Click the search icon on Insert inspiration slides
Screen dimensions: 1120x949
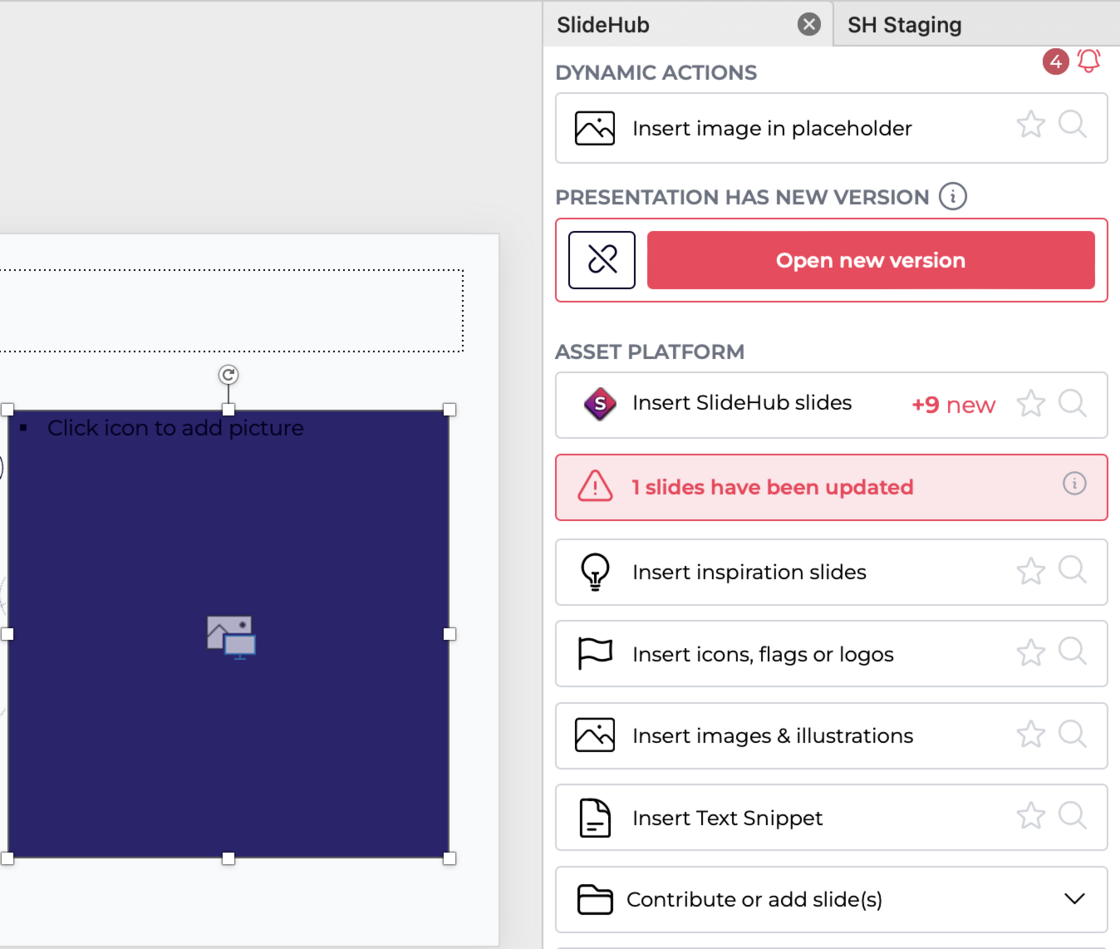pyautogui.click(x=1073, y=571)
